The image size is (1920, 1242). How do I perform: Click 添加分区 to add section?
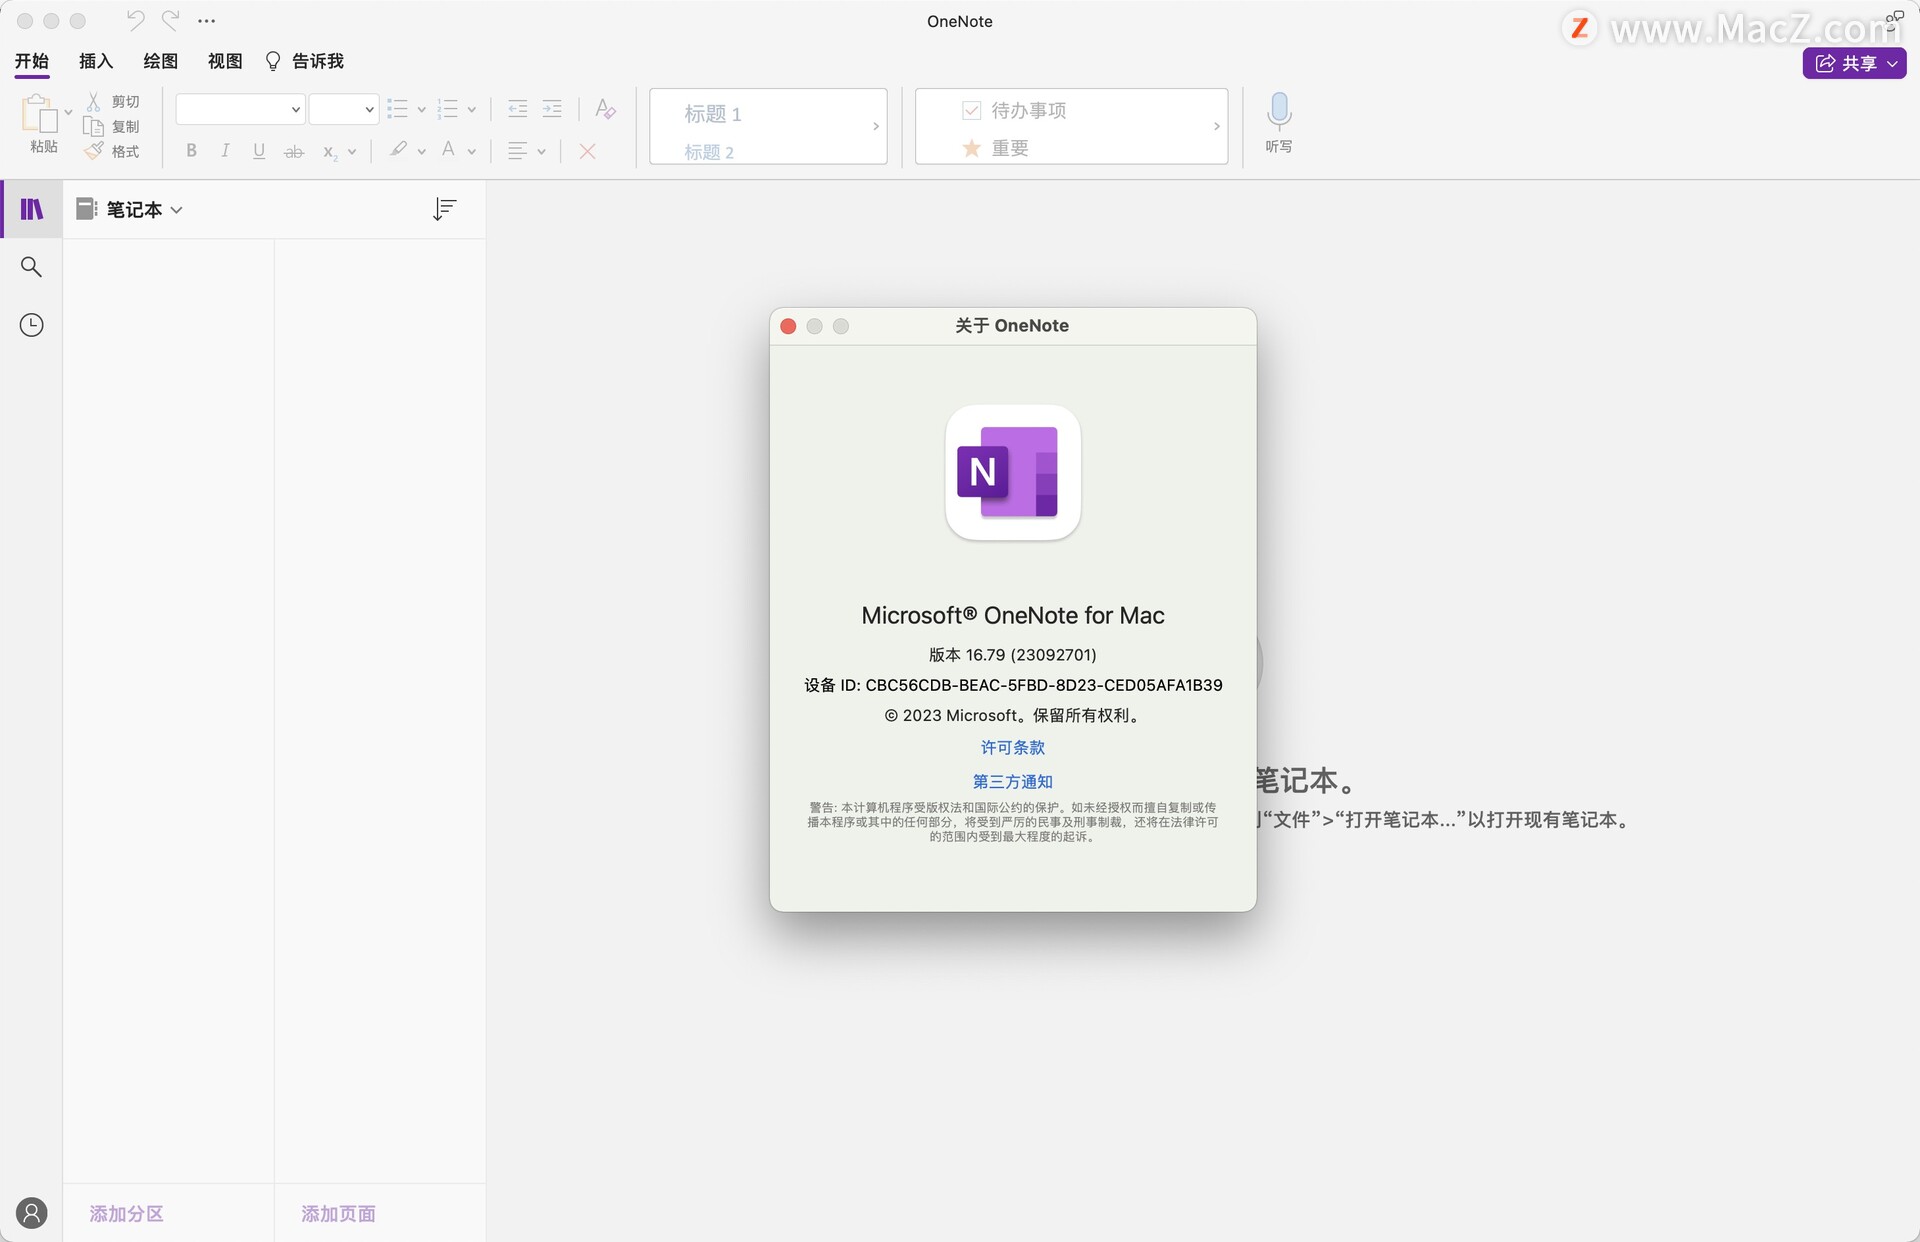(126, 1213)
